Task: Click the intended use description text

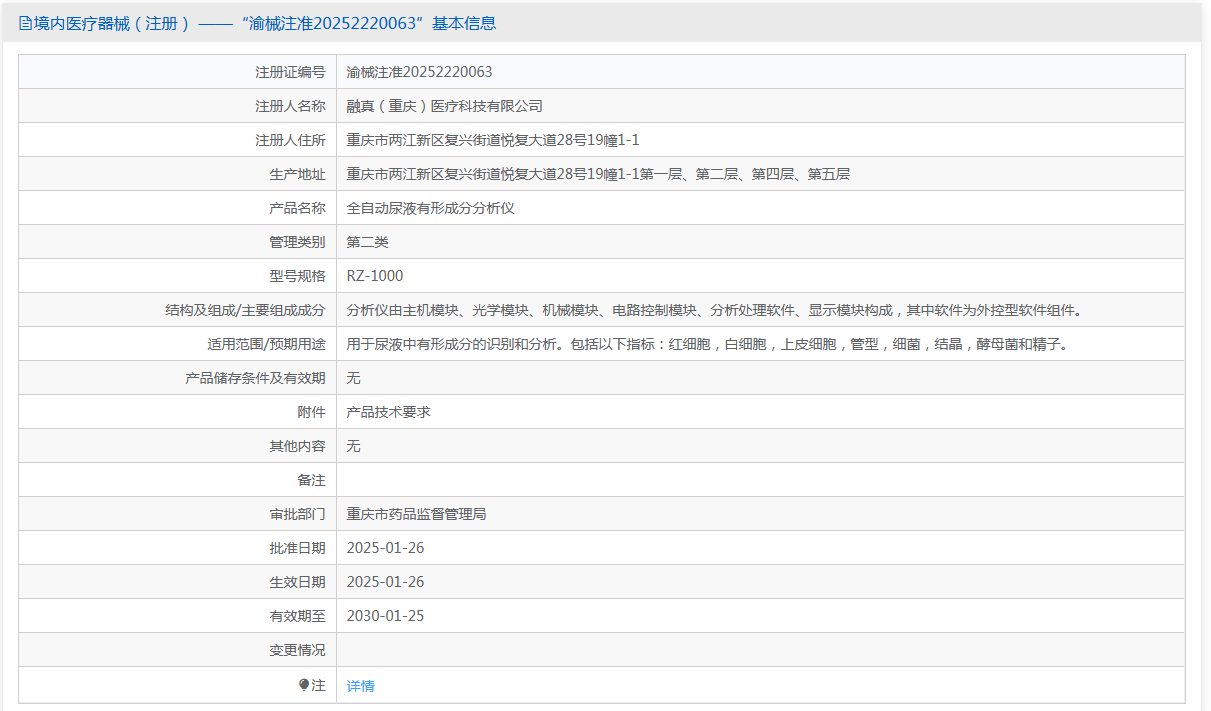Action: pos(707,344)
